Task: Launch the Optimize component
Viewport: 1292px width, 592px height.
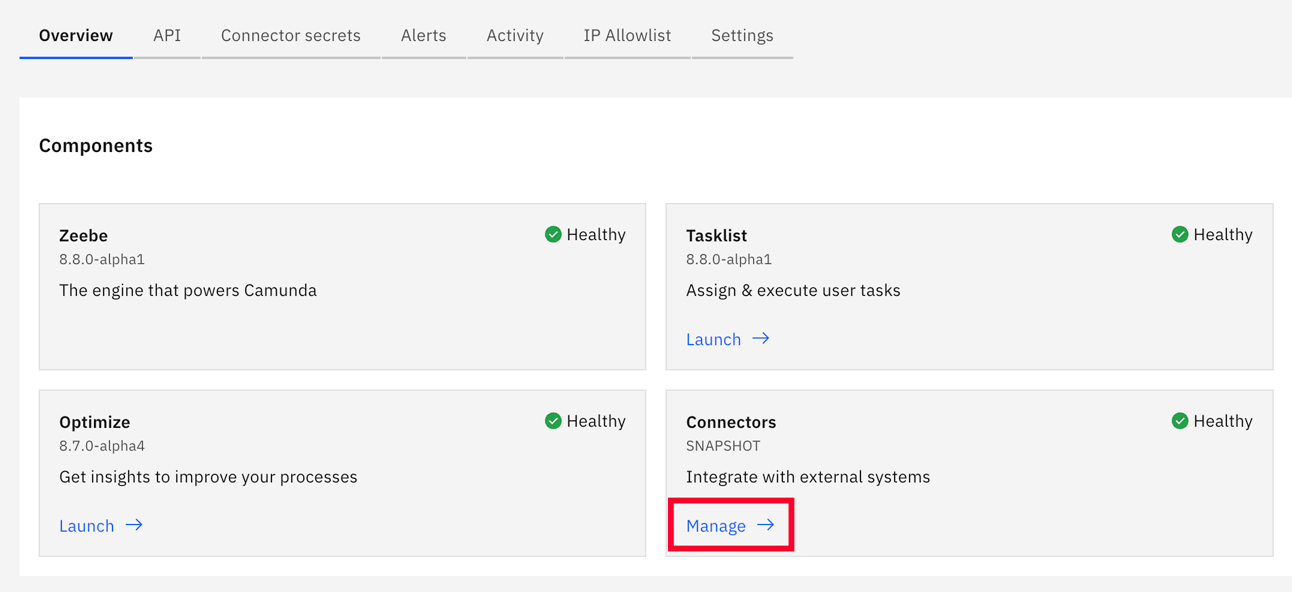Action: tap(87, 525)
